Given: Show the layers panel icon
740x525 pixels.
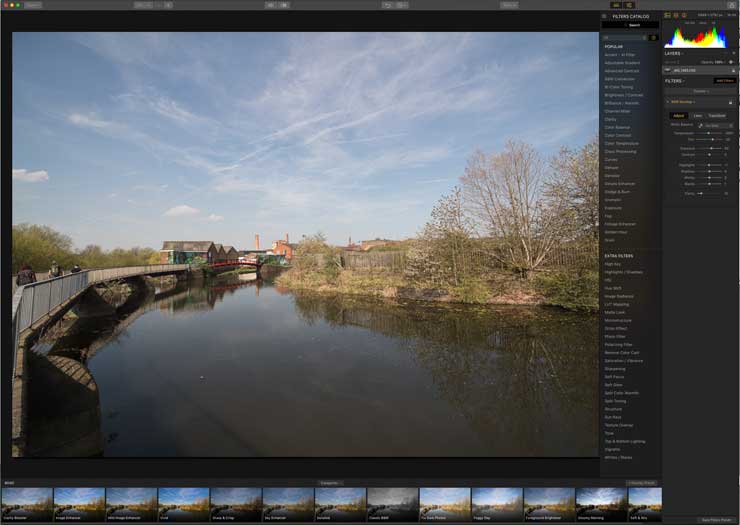Looking at the screenshot, I should coord(676,16).
